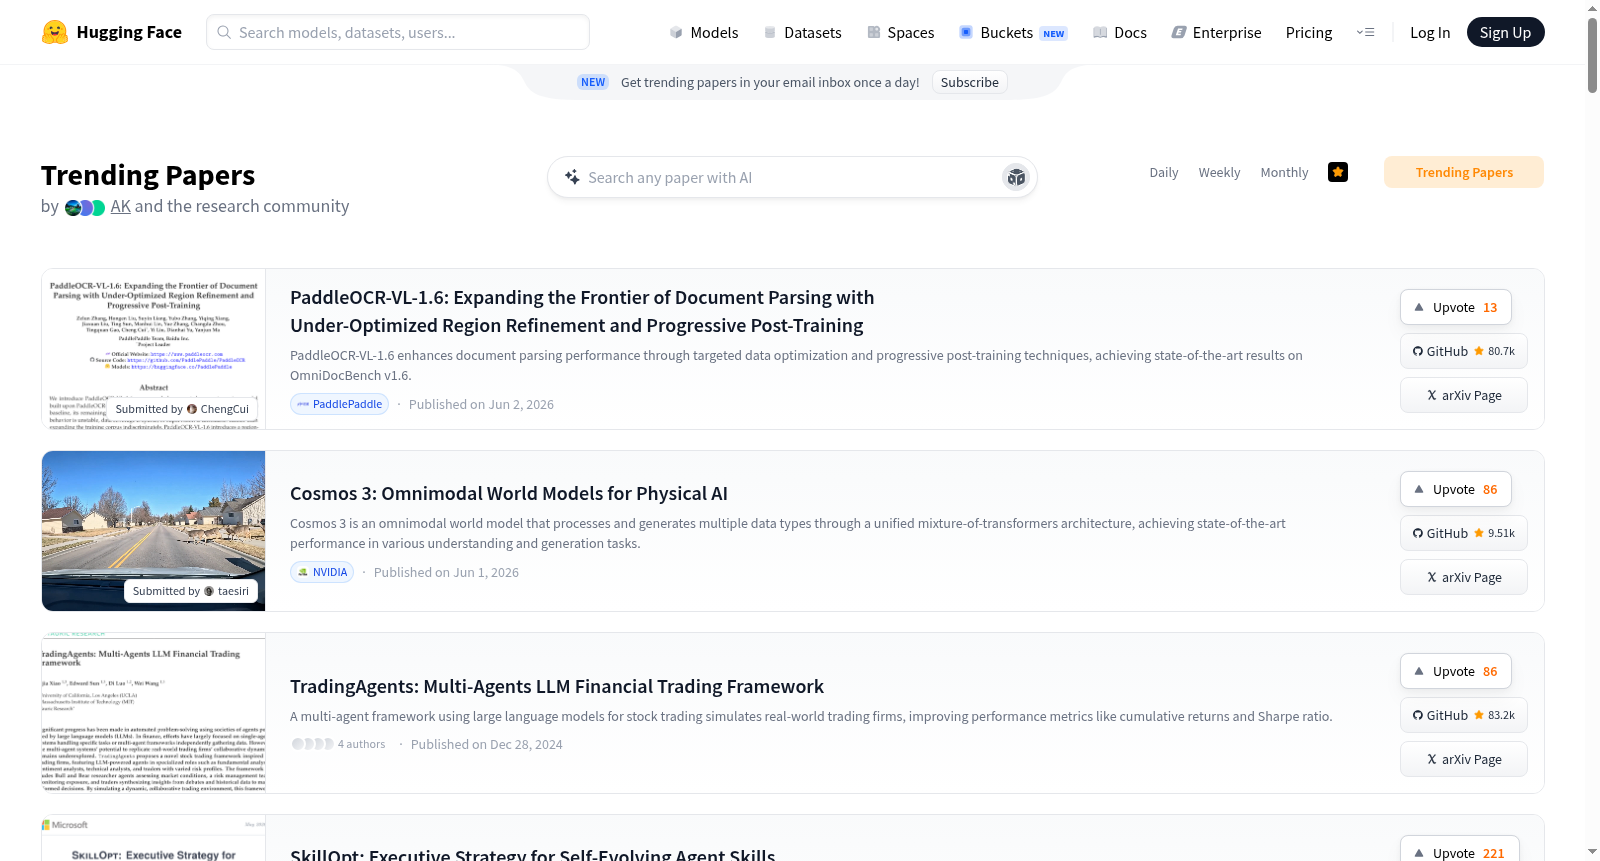Image resolution: width=1600 pixels, height=861 pixels.
Task: Switch to Daily papers view
Action: pos(1164,172)
